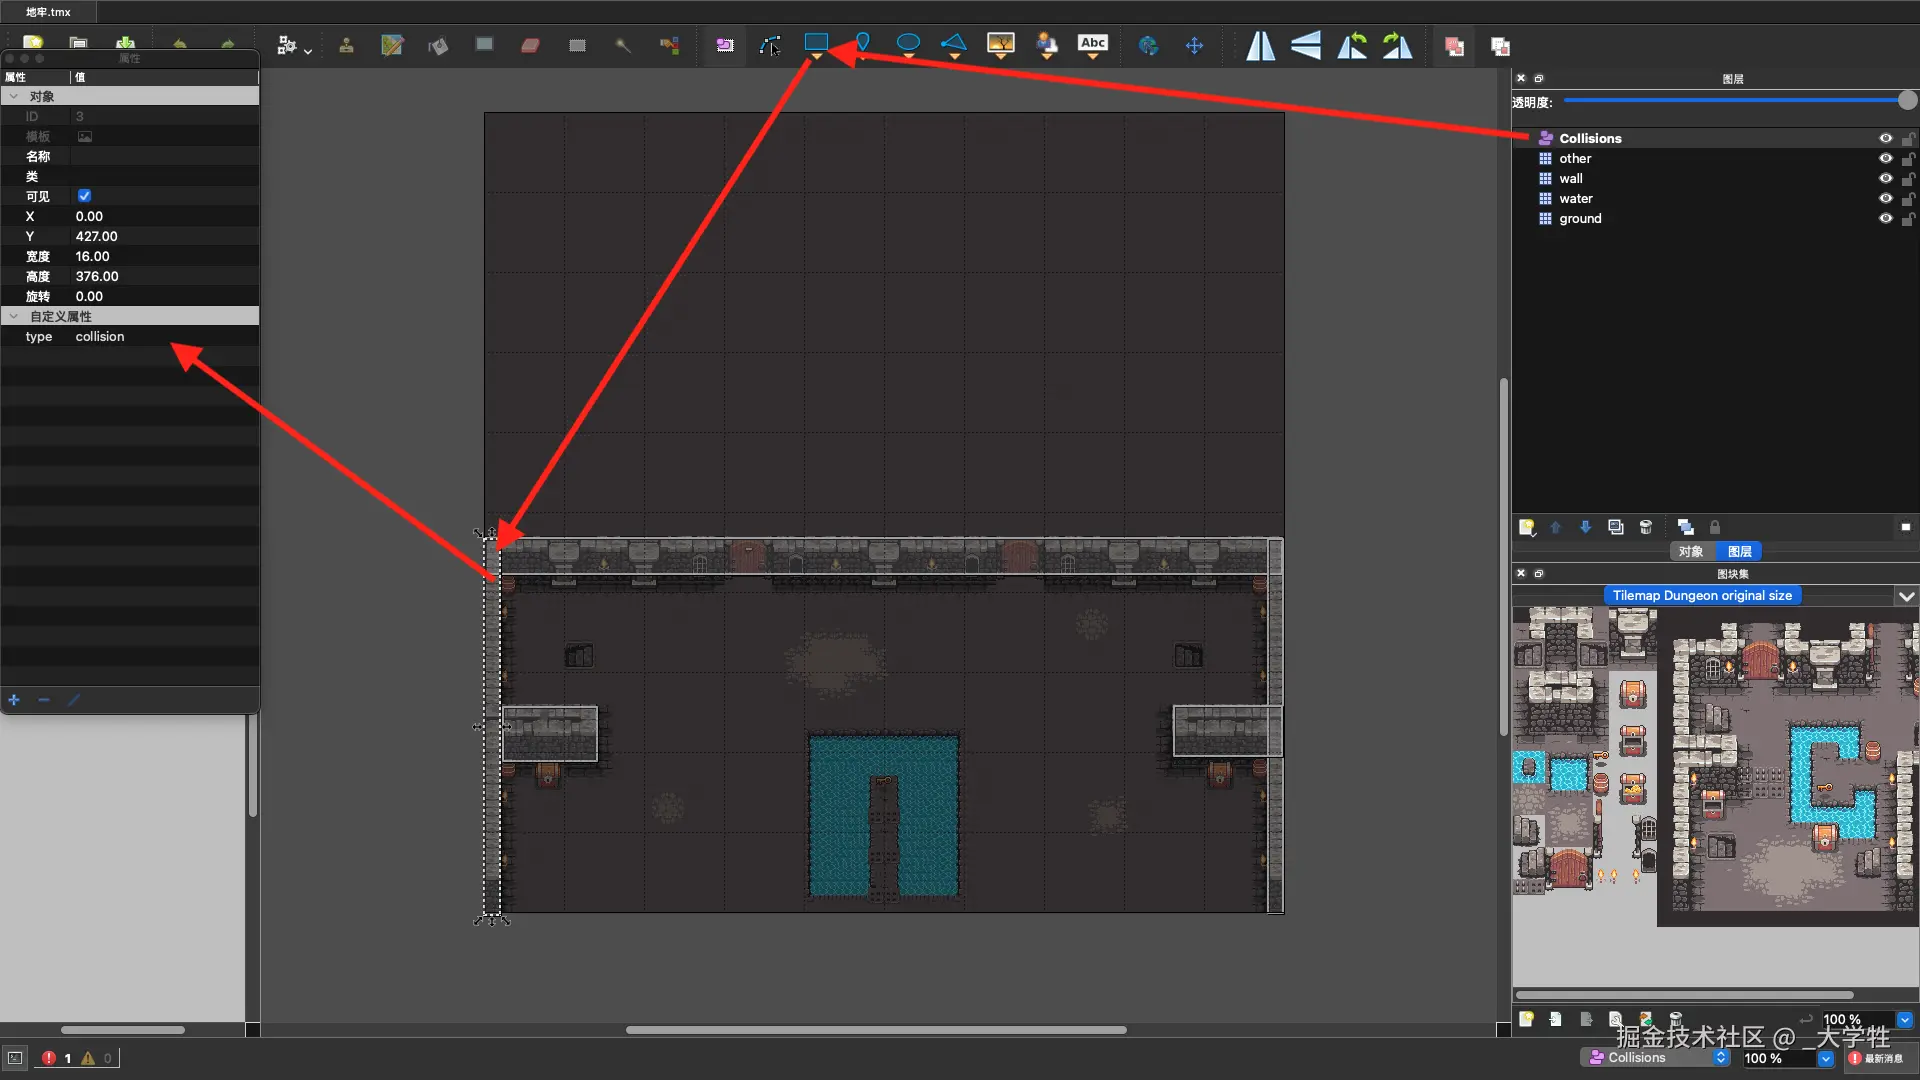Adjust the layer opacity slider
The width and height of the screenshot is (1920, 1080).
(x=1907, y=100)
